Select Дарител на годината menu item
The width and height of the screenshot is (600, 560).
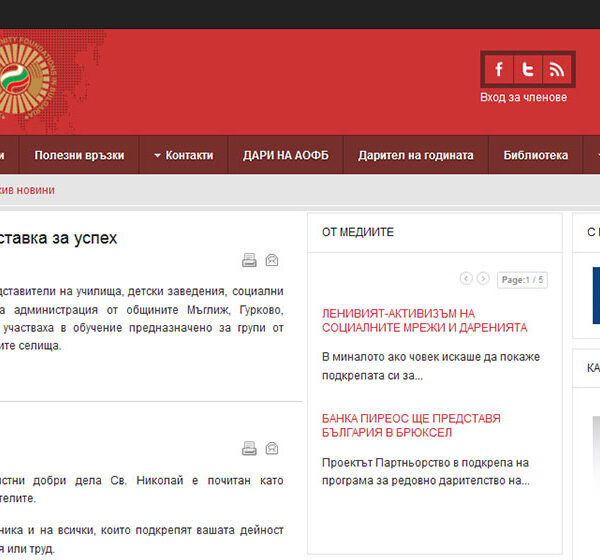point(416,155)
